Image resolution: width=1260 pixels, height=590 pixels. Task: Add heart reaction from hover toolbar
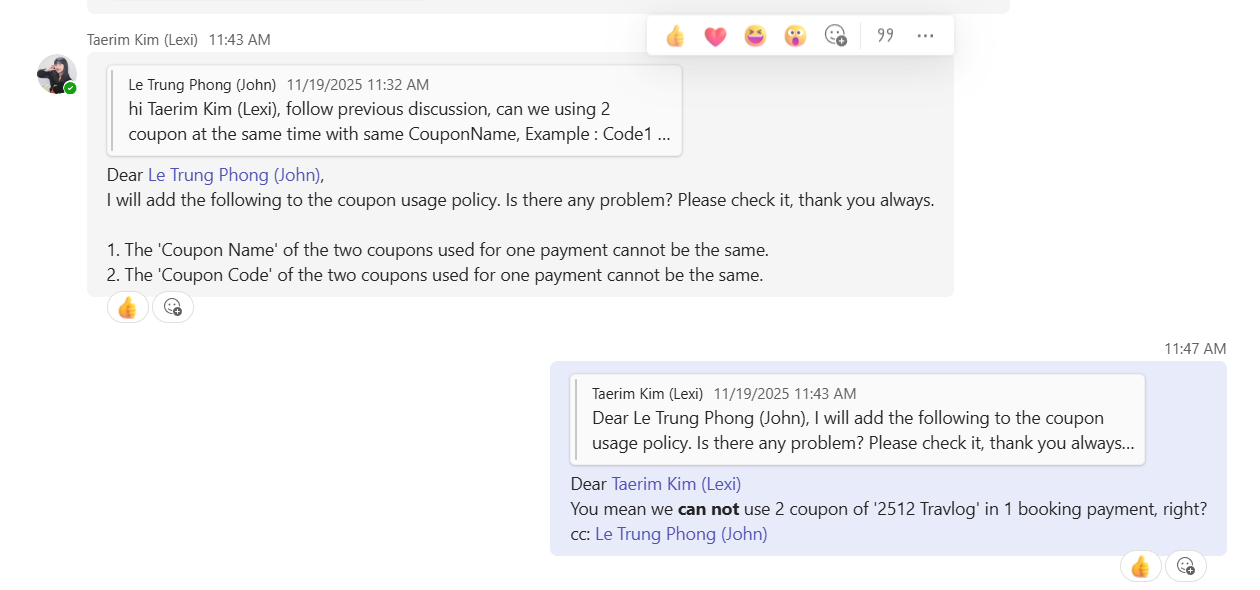(715, 36)
